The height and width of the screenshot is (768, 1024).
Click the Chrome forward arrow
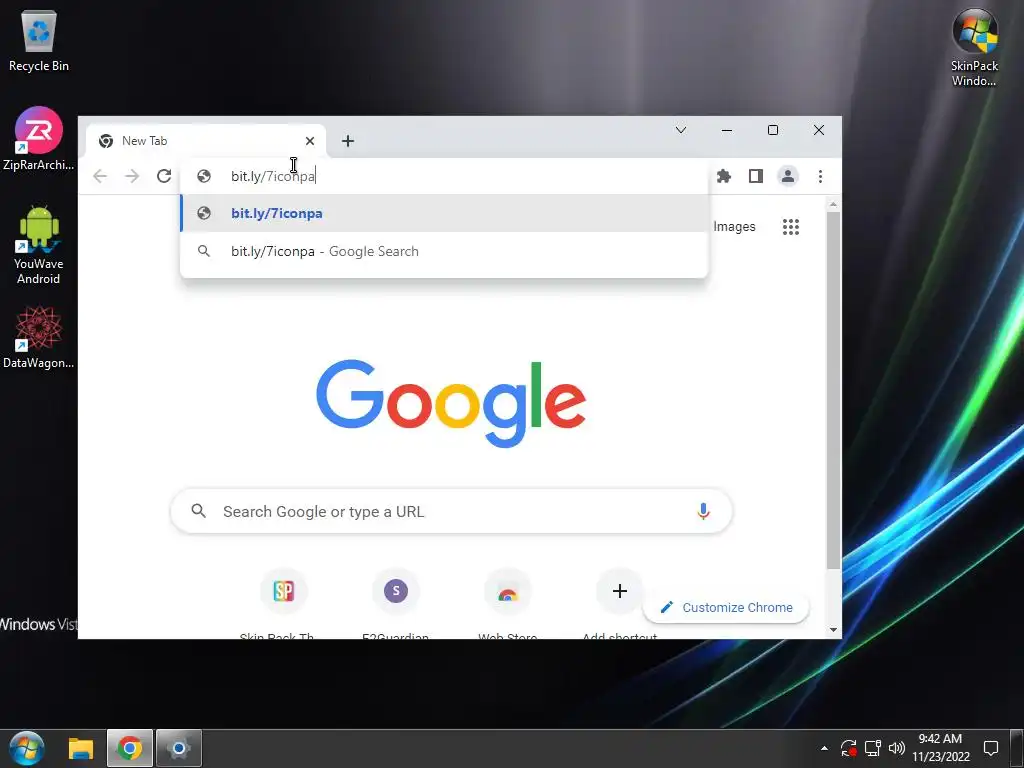[x=132, y=176]
